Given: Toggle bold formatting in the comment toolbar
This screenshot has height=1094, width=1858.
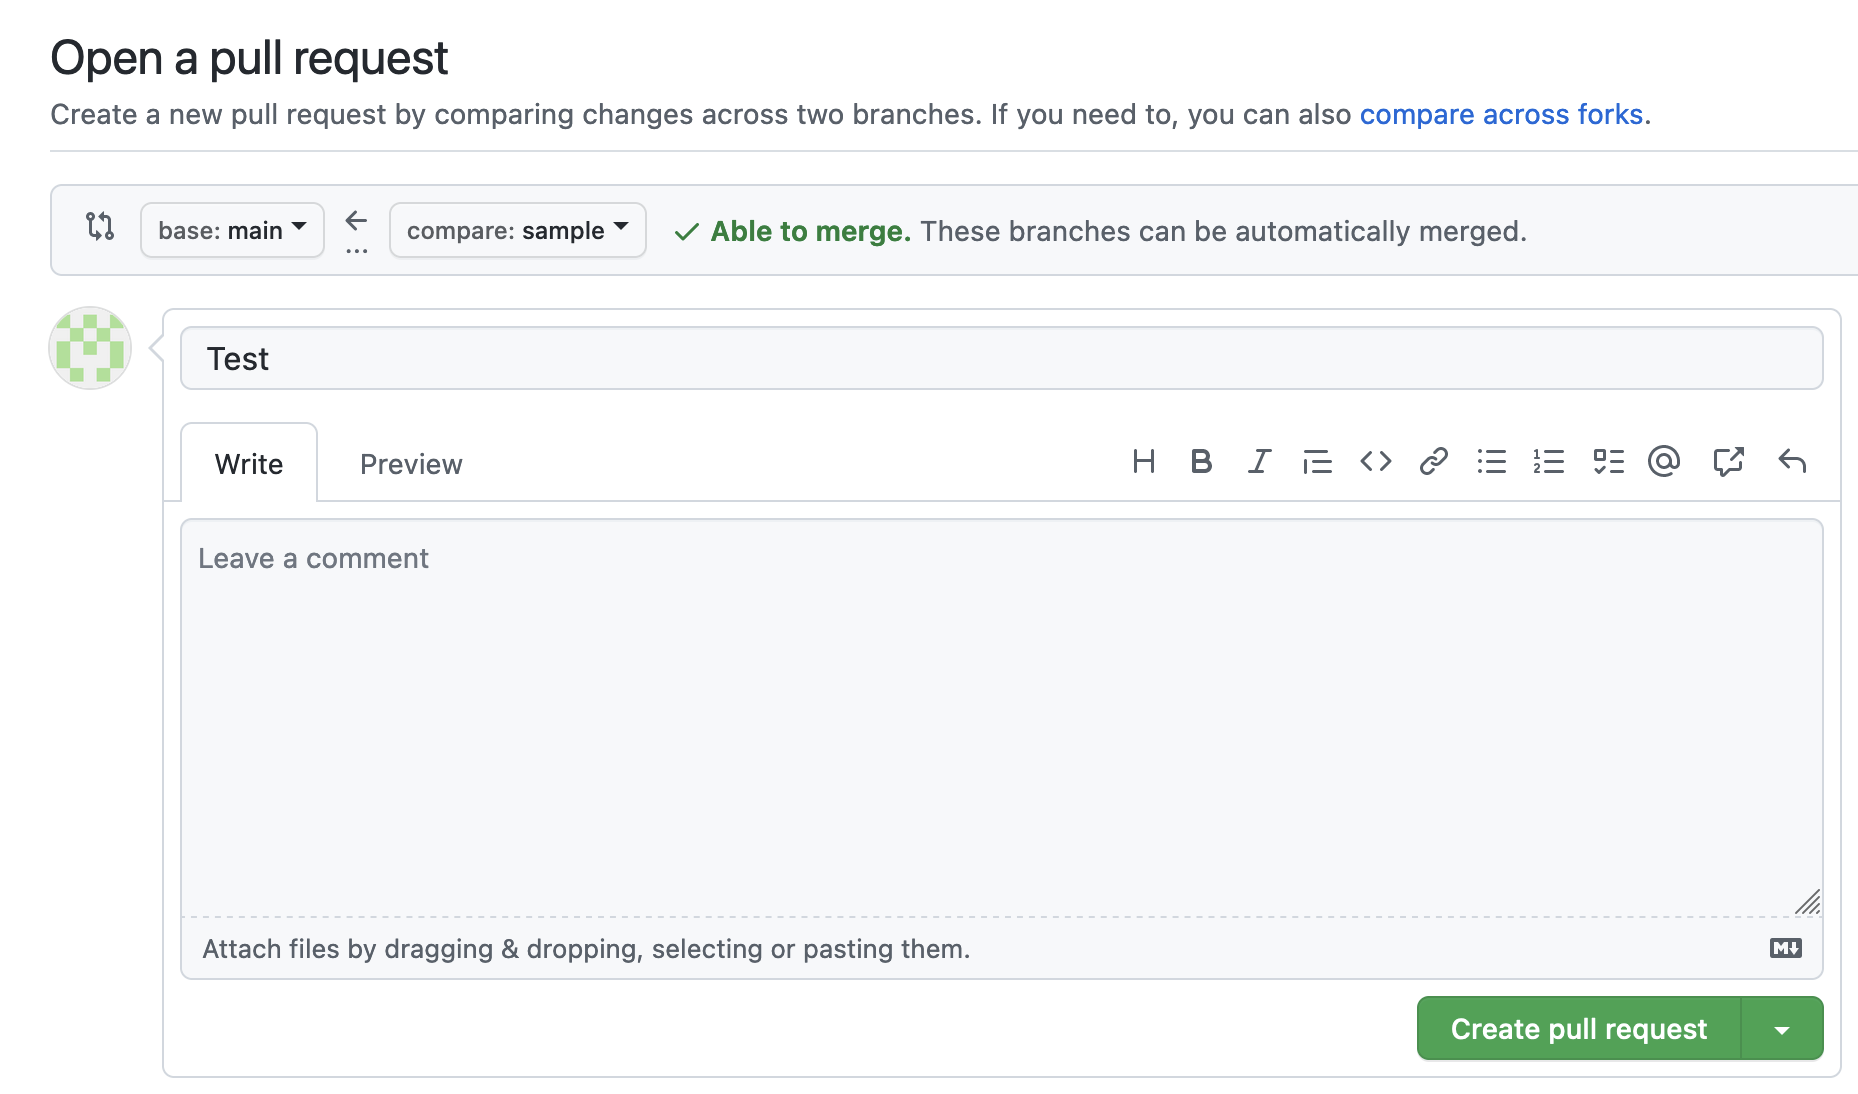Looking at the screenshot, I should pos(1201,461).
